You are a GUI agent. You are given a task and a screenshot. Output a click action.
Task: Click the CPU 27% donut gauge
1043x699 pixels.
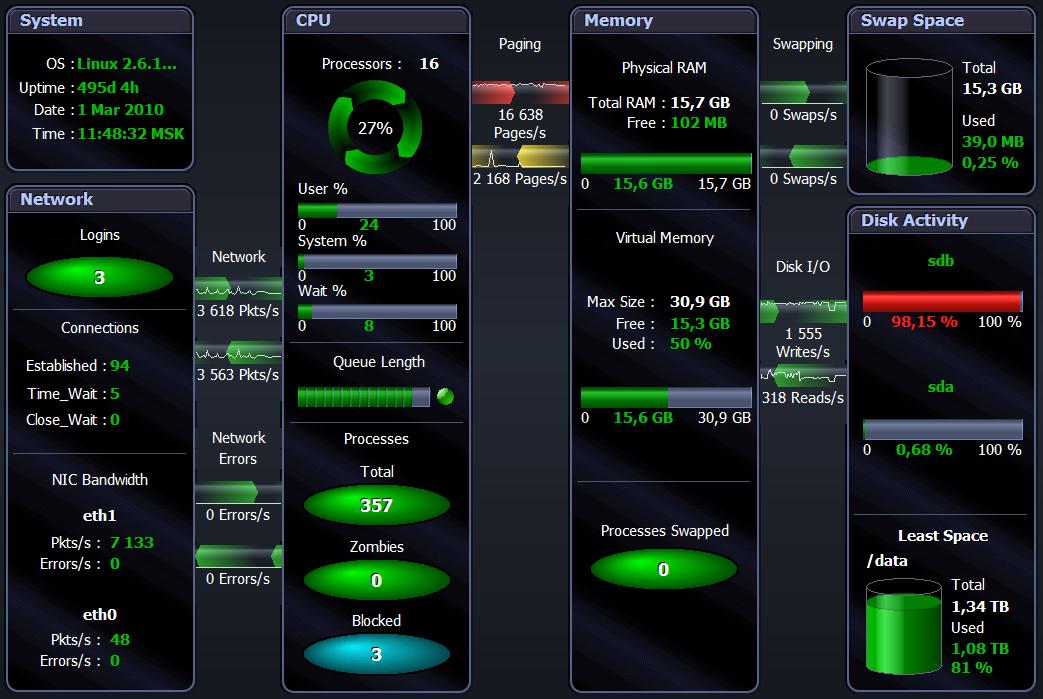pyautogui.click(x=375, y=128)
